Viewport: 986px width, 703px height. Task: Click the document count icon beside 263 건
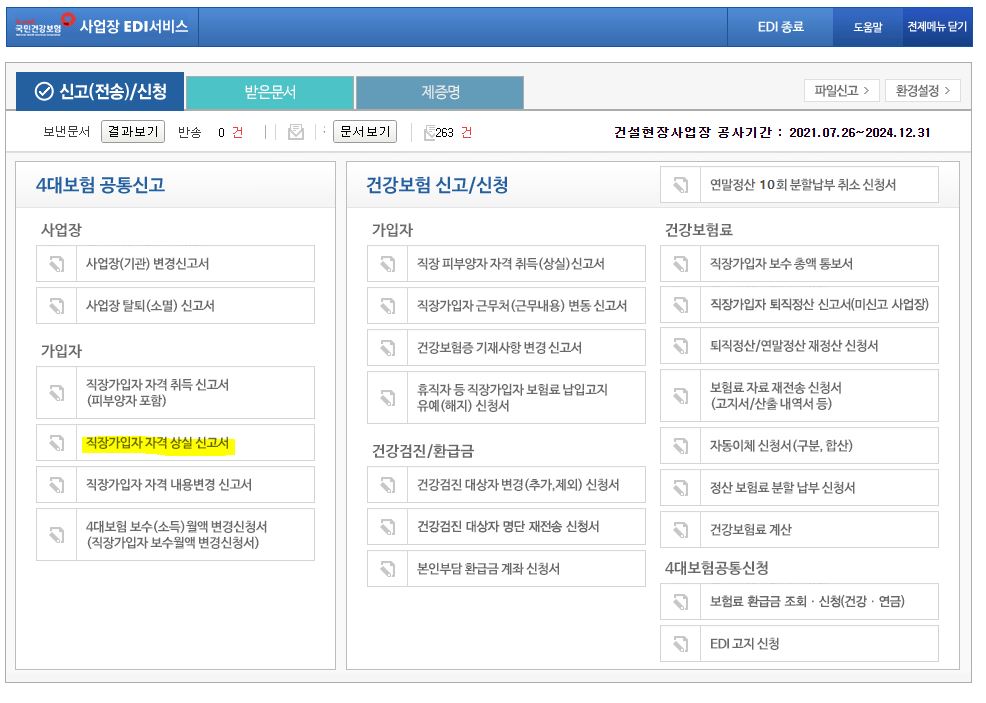[x=429, y=133]
